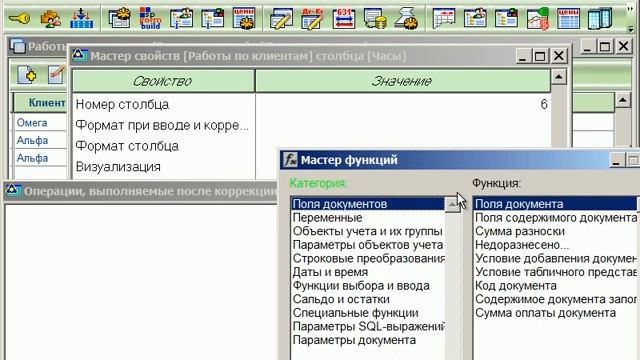The width and height of the screenshot is (640, 360).
Task: Select function 'Сумма оплаты документа'
Action: [x=556, y=313]
